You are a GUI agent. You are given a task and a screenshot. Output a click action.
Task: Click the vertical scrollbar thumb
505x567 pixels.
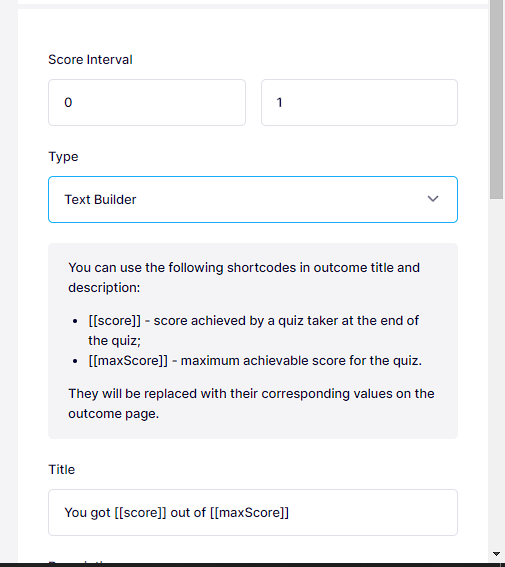[496, 99]
